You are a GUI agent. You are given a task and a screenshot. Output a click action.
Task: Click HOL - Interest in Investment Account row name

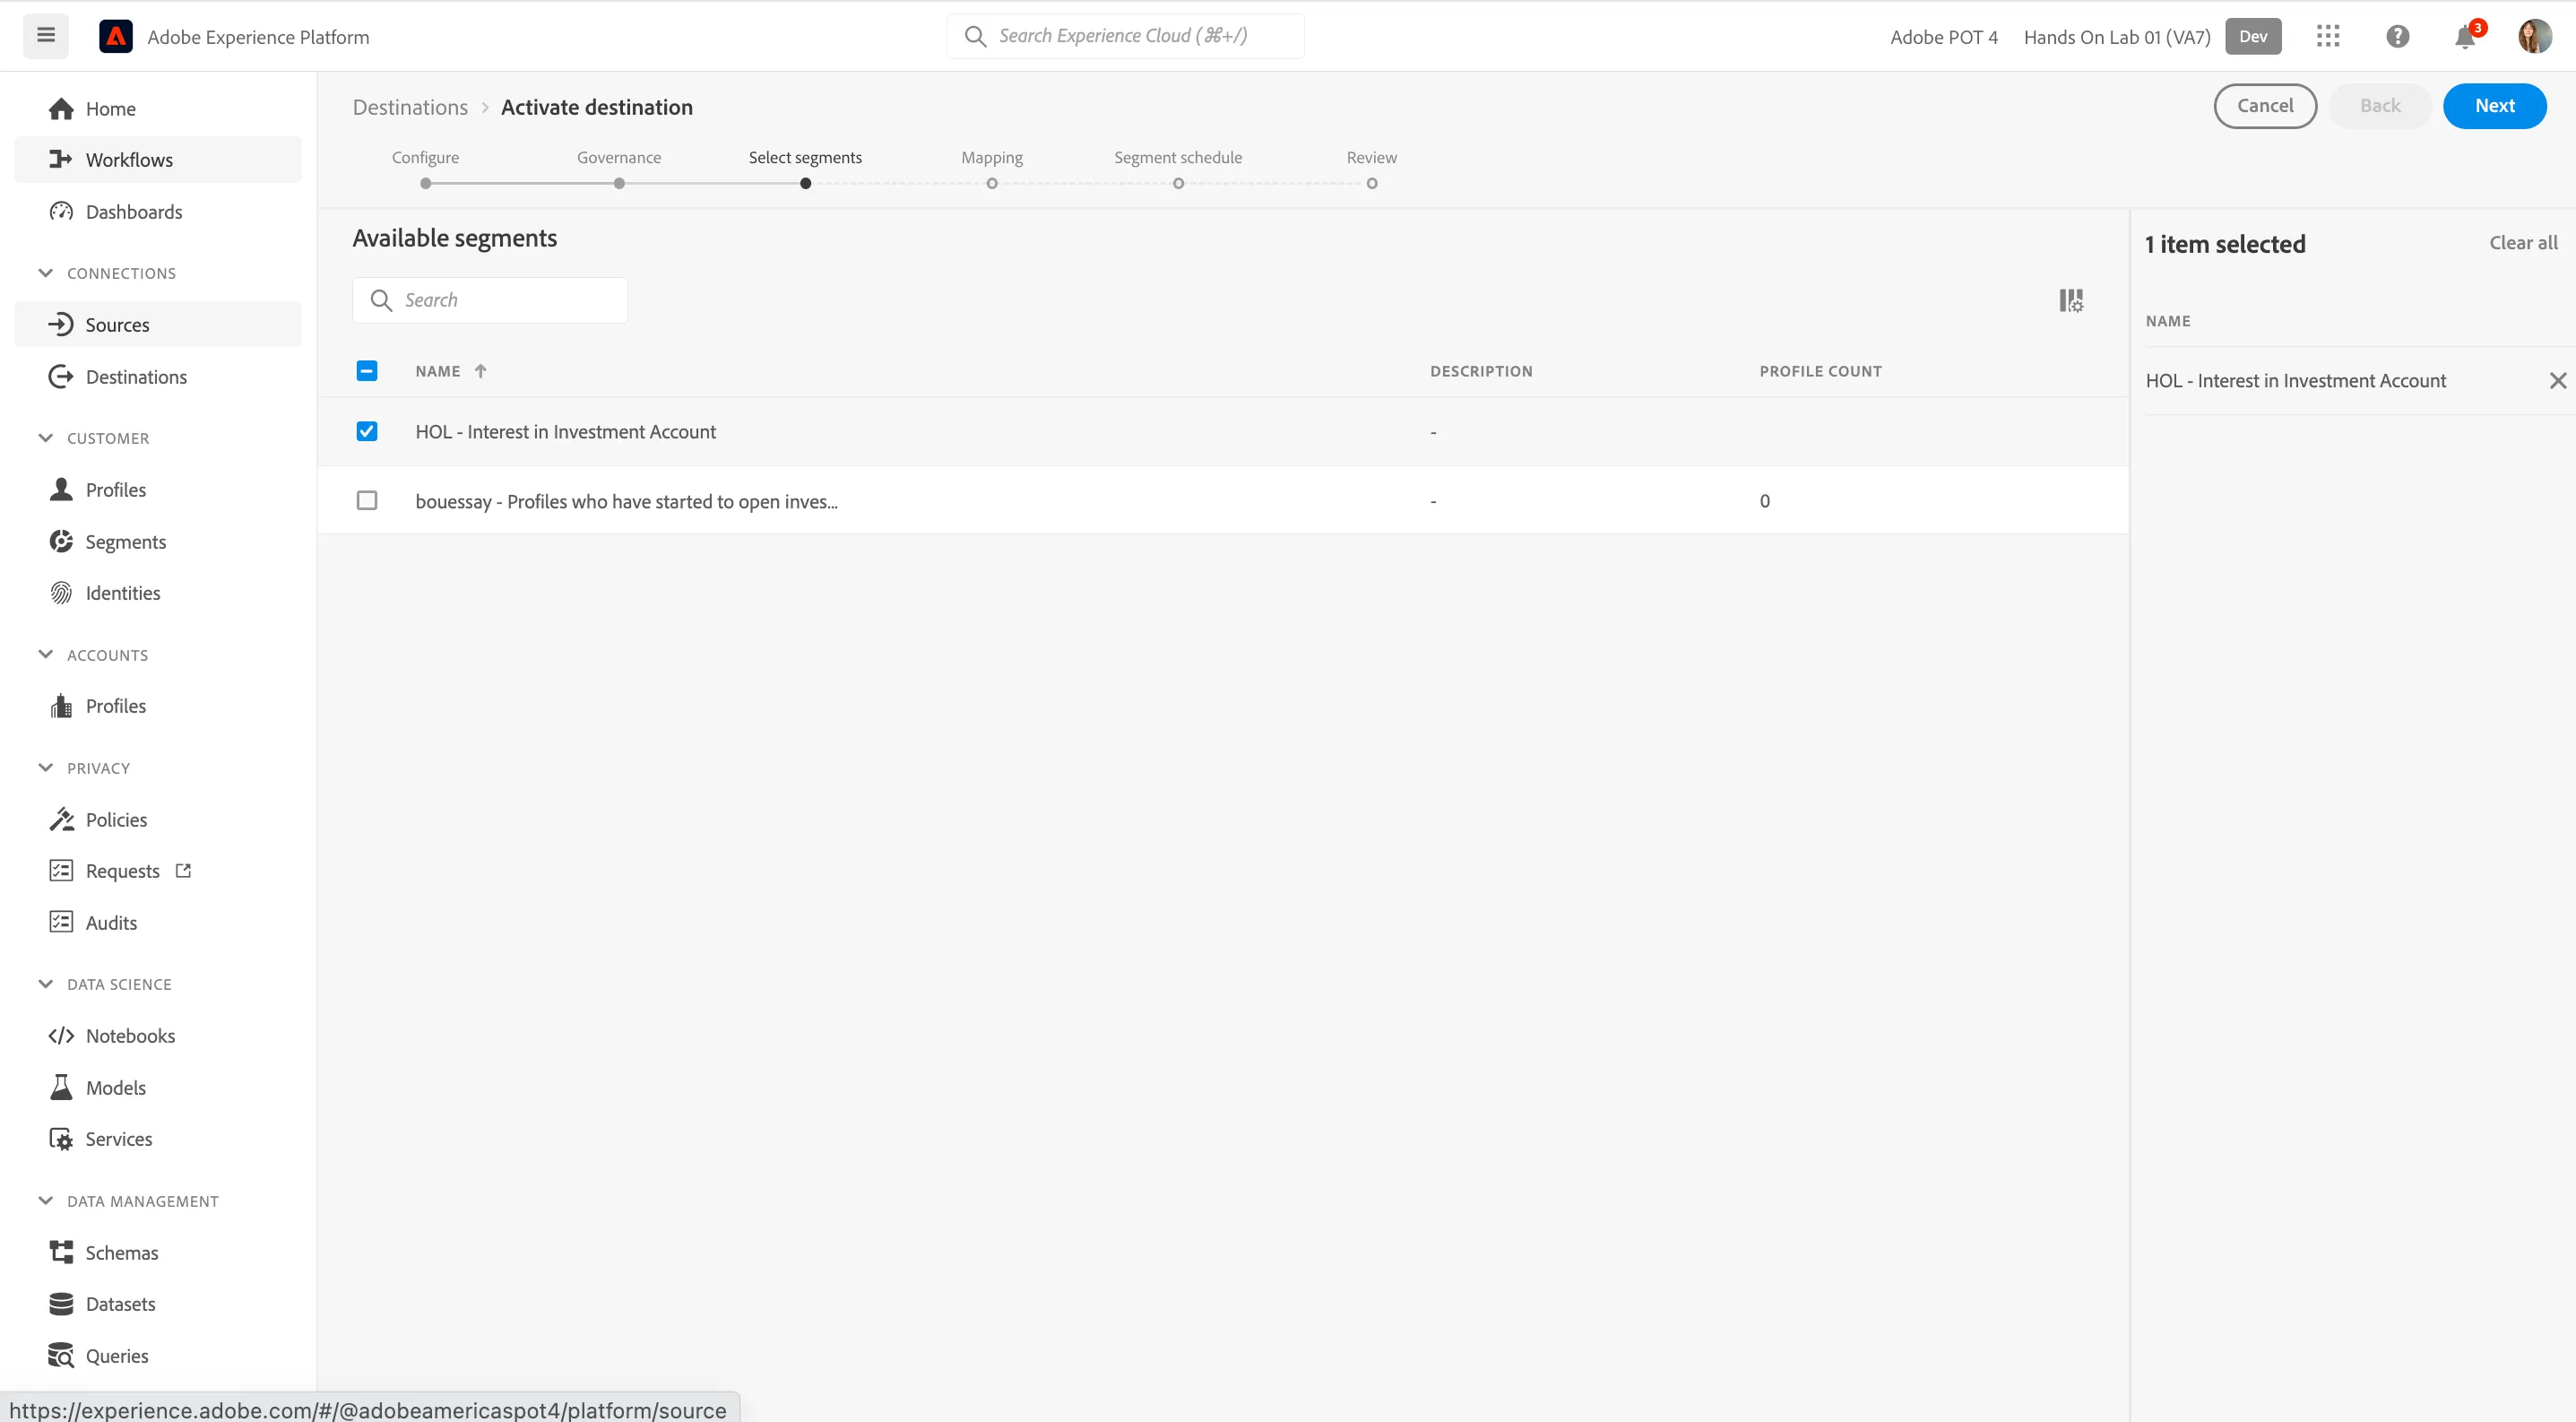[566, 432]
